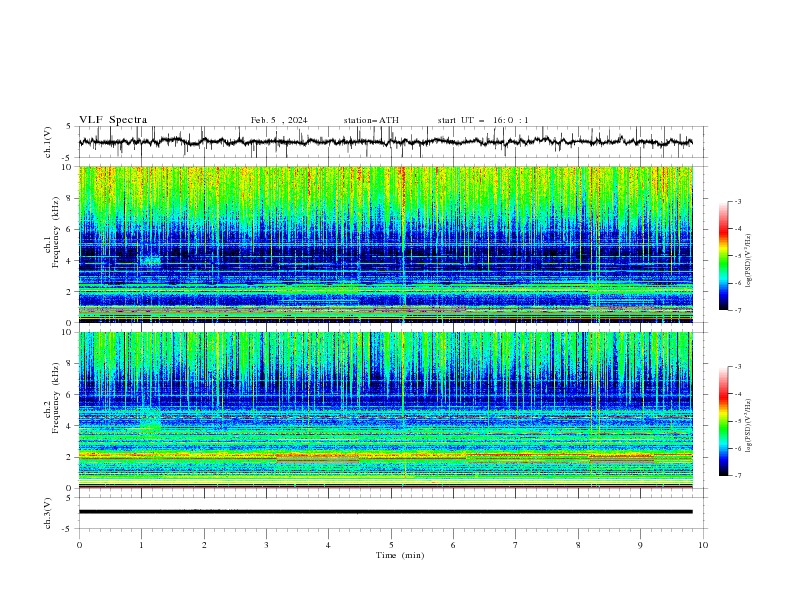
Task: Click the "-3" label on ch.1 color bar
Action: 737,201
